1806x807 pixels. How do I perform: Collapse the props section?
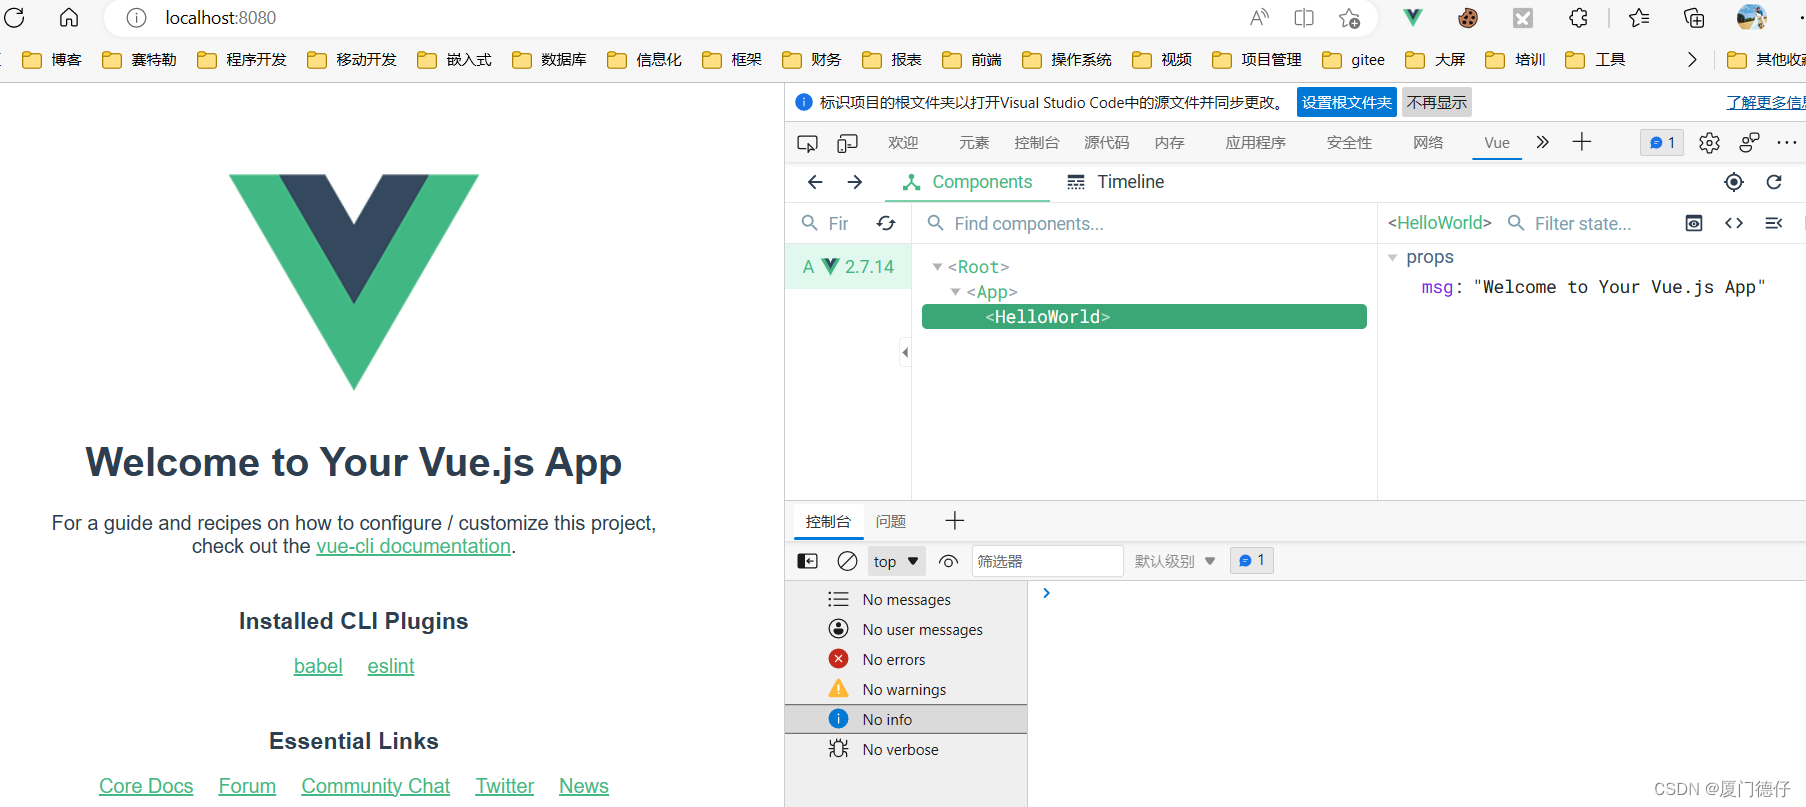tap(1392, 258)
